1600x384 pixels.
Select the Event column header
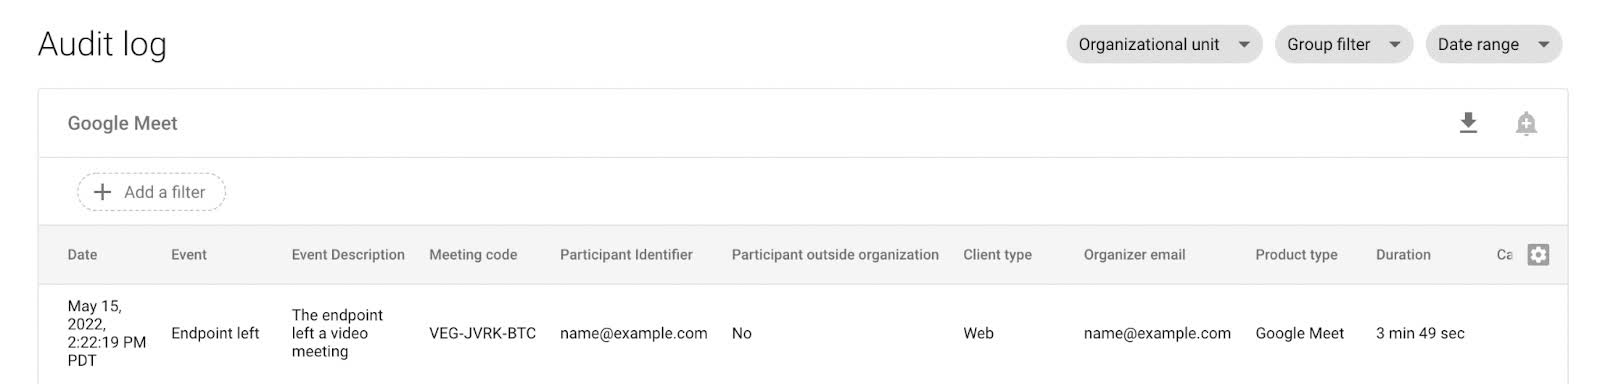189,255
